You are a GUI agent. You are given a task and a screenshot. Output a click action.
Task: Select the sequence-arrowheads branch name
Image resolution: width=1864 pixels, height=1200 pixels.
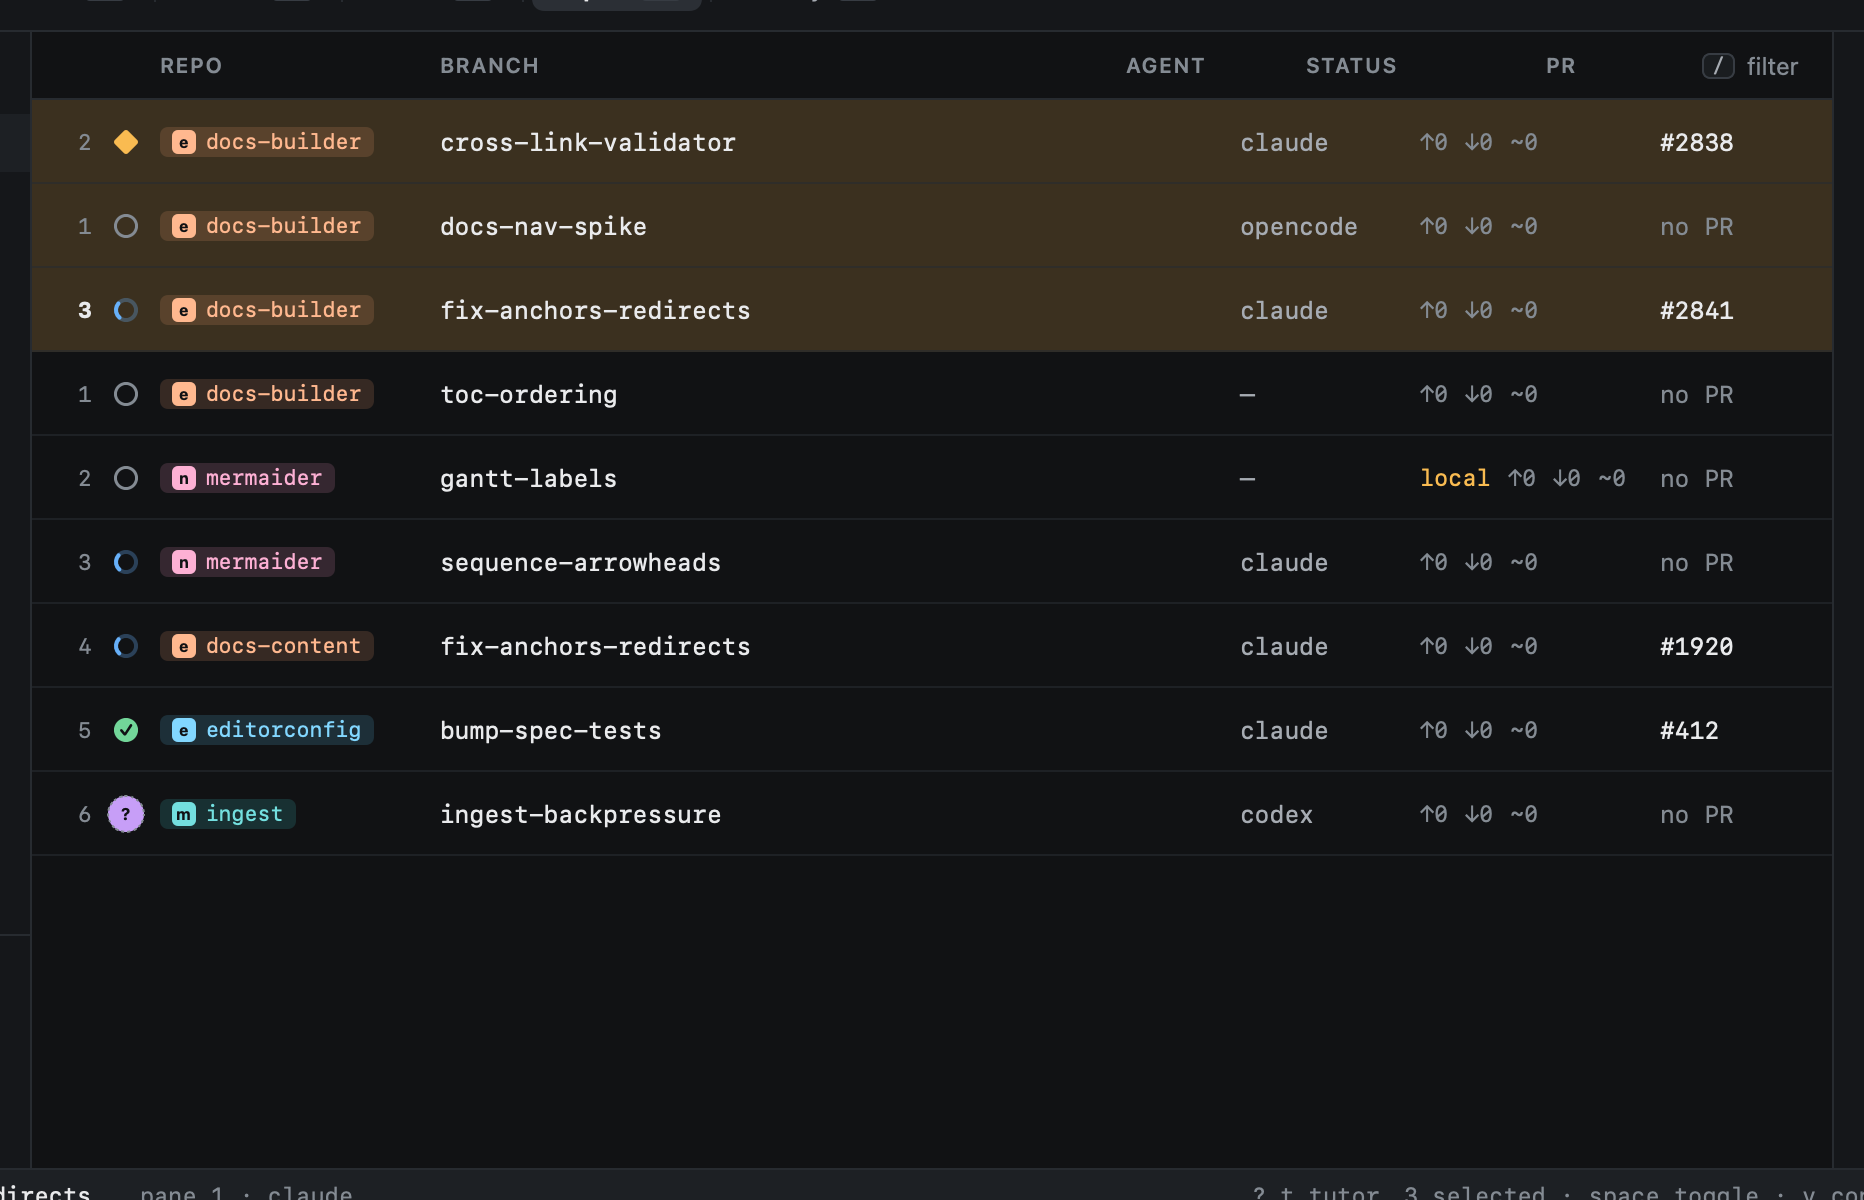[x=581, y=562]
